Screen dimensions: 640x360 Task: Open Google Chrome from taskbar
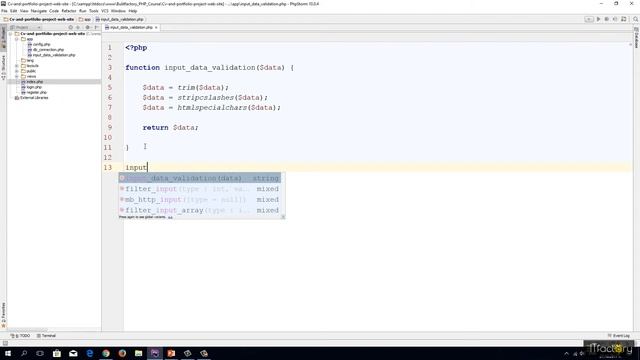pyautogui.click(x=106, y=353)
